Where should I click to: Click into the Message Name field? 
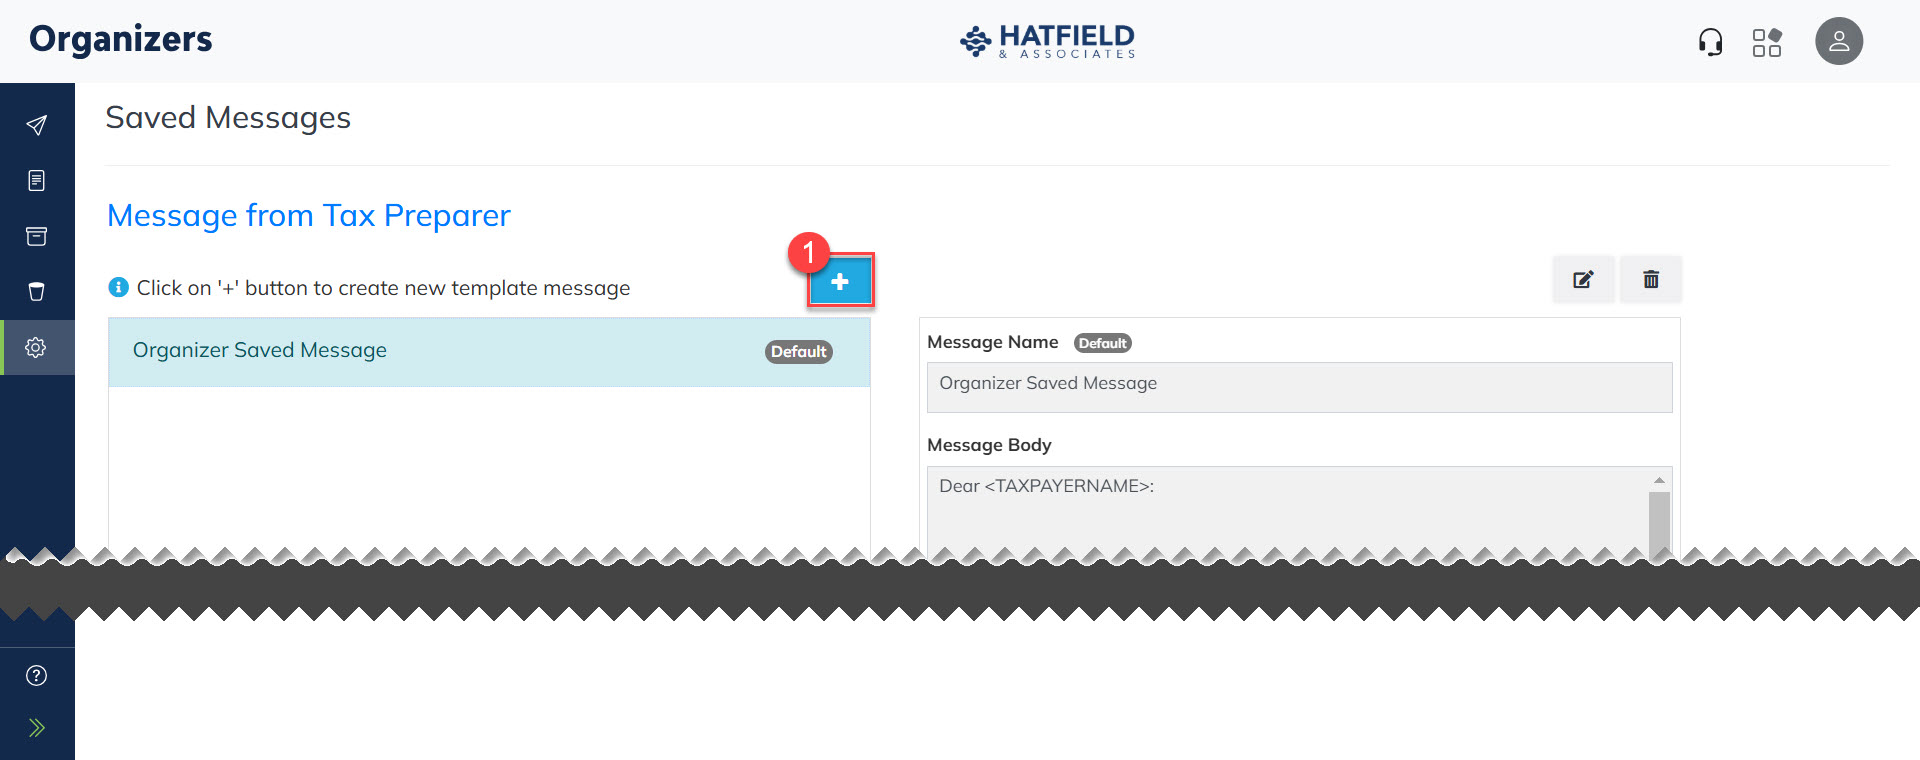point(1298,387)
